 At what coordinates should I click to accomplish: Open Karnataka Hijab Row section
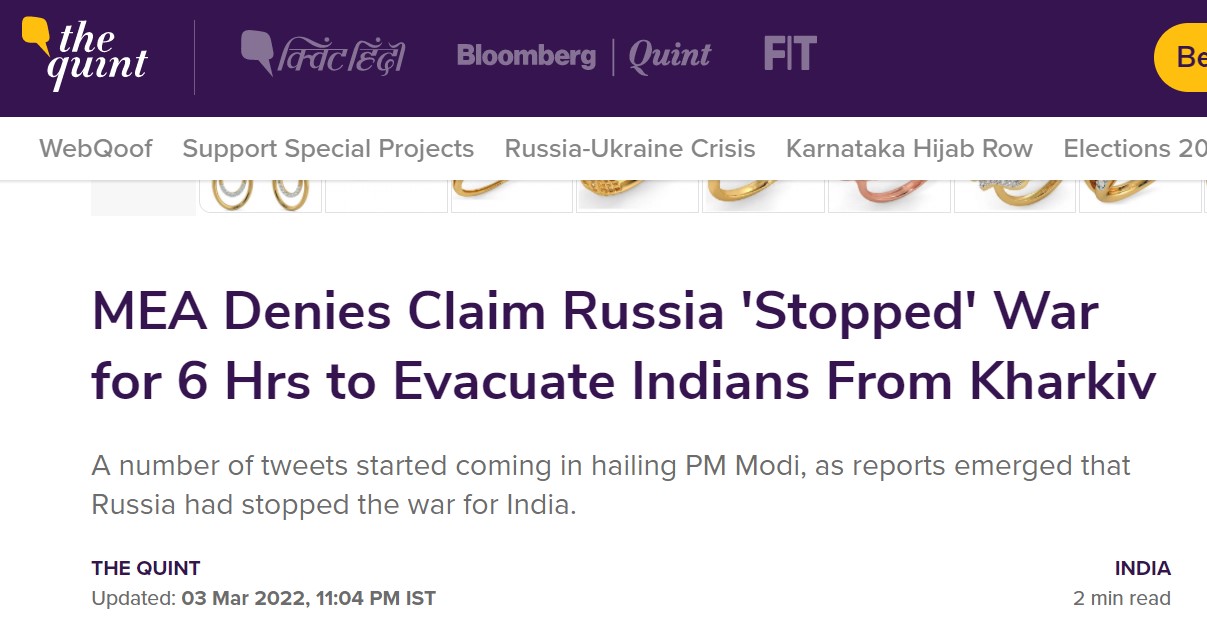[909, 149]
